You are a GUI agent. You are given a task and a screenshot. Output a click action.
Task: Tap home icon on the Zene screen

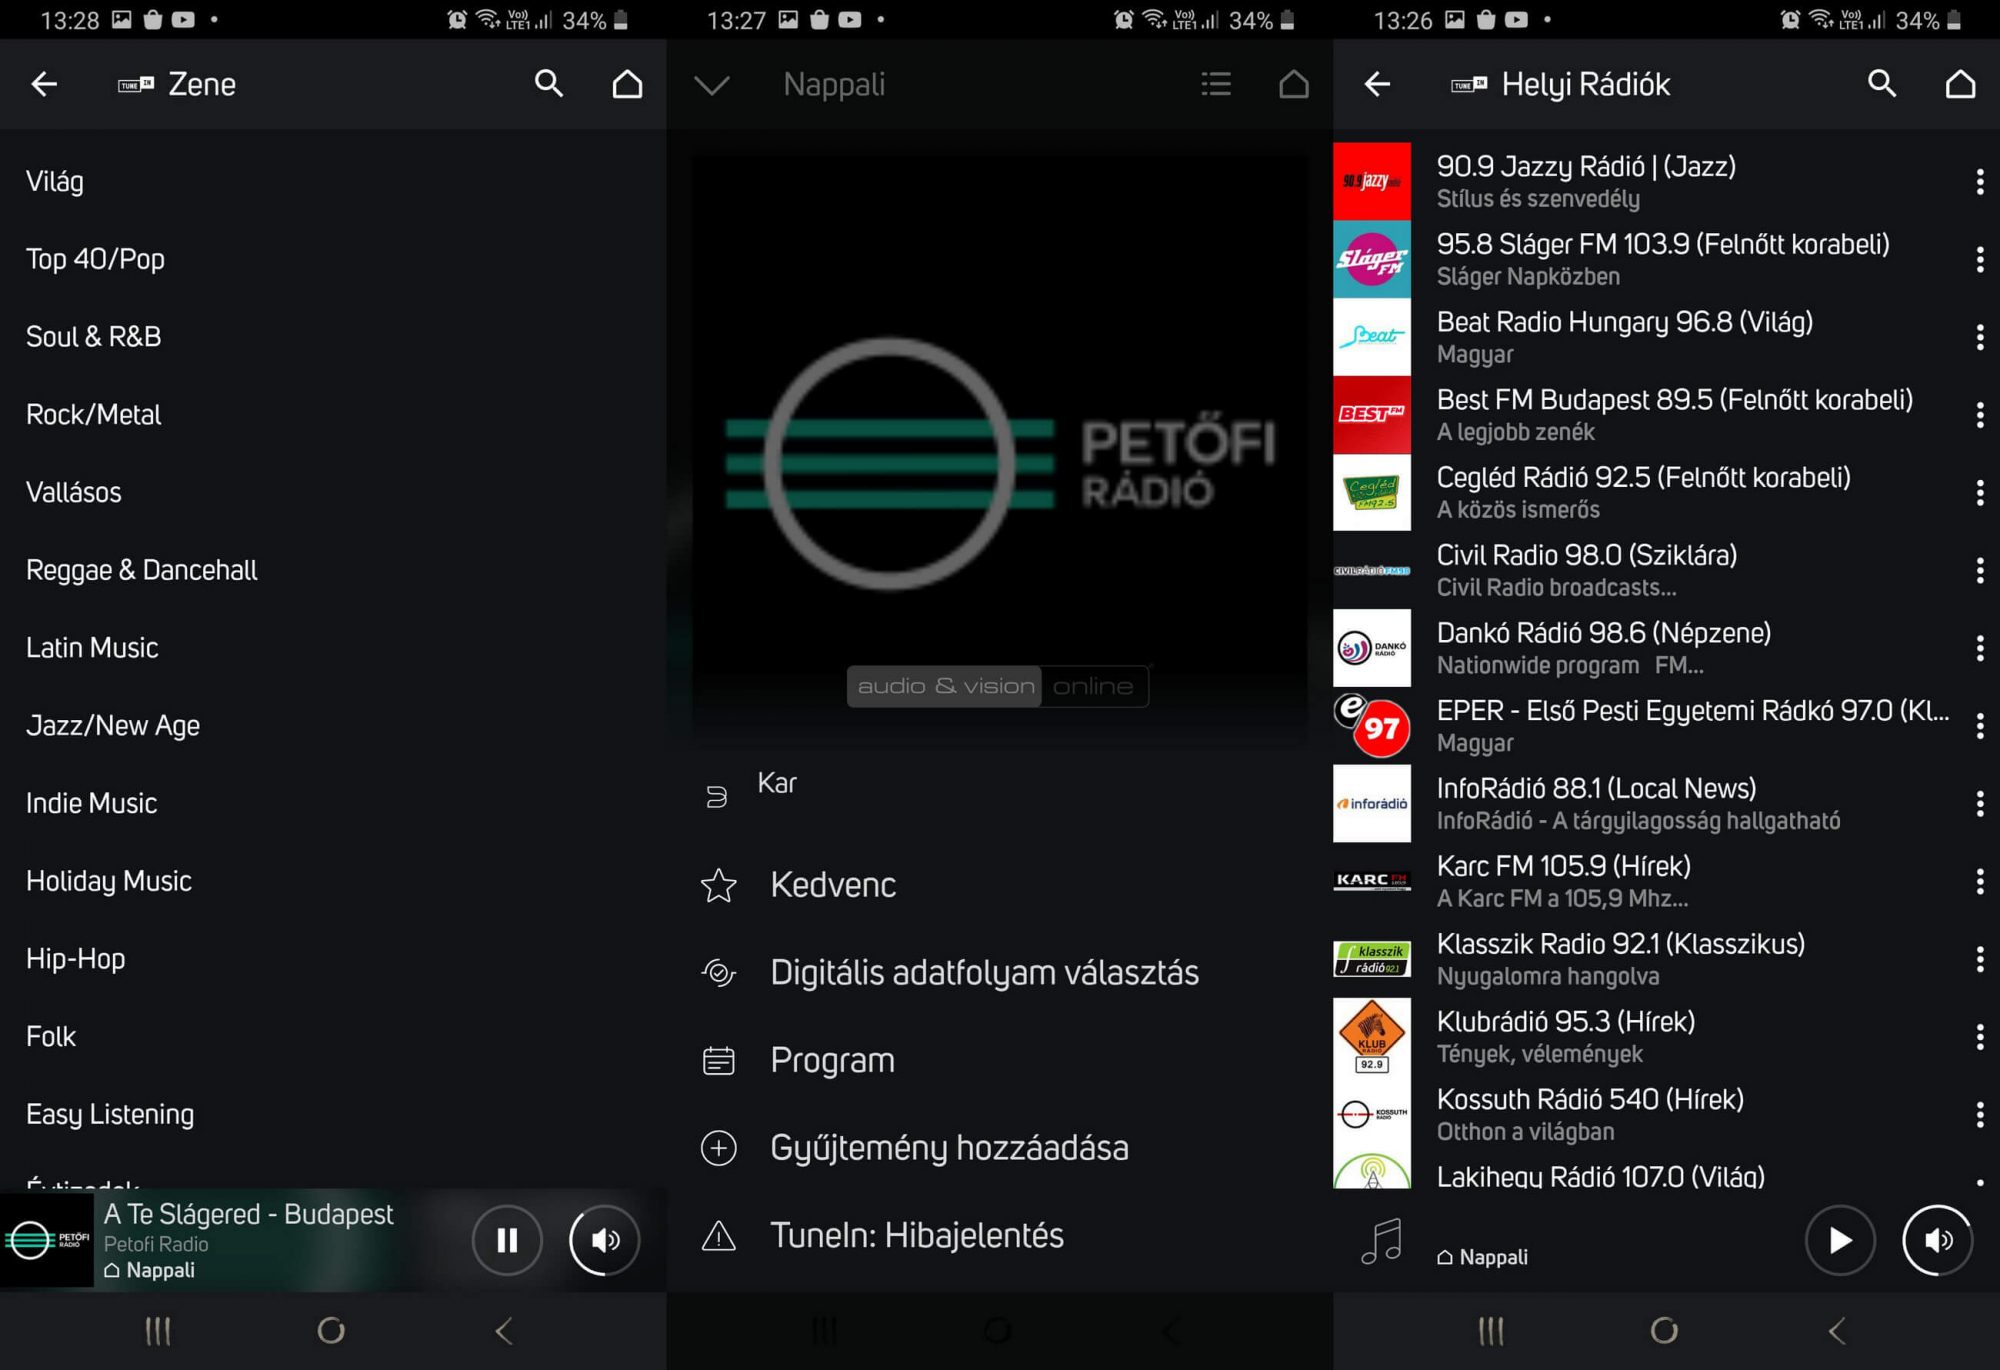pos(627,84)
